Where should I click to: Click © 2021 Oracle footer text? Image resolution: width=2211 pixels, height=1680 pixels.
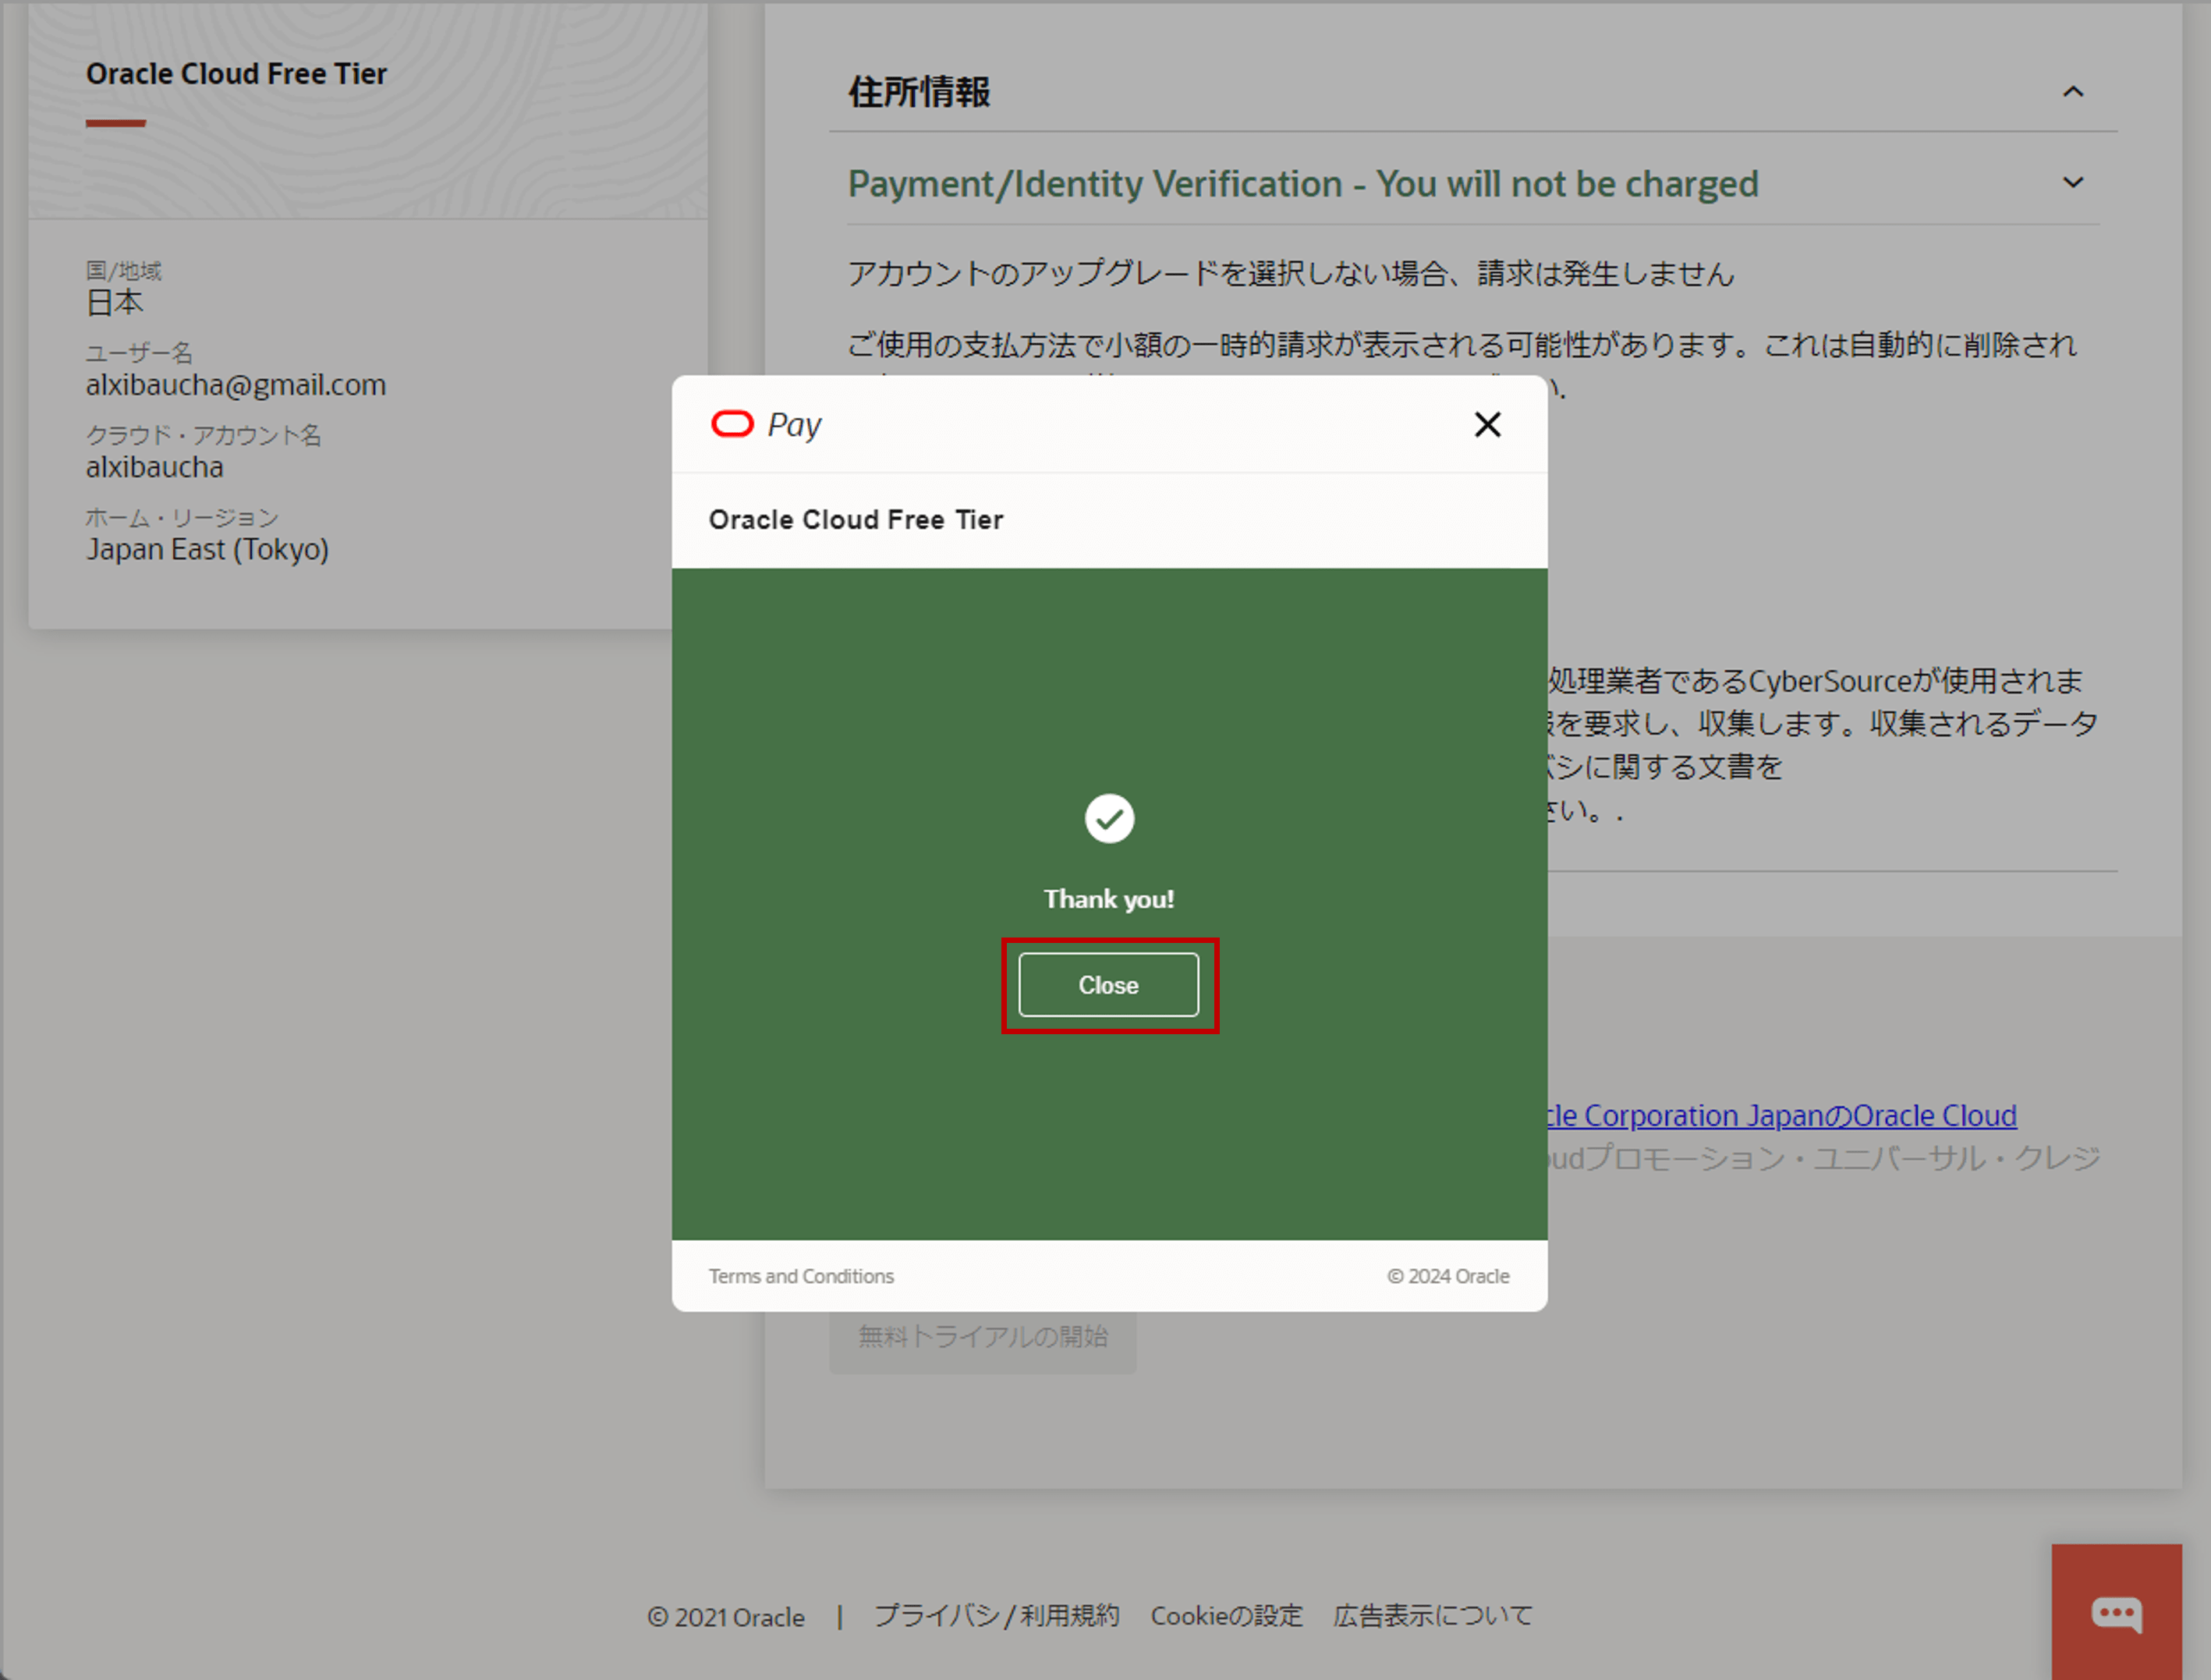point(725,1617)
